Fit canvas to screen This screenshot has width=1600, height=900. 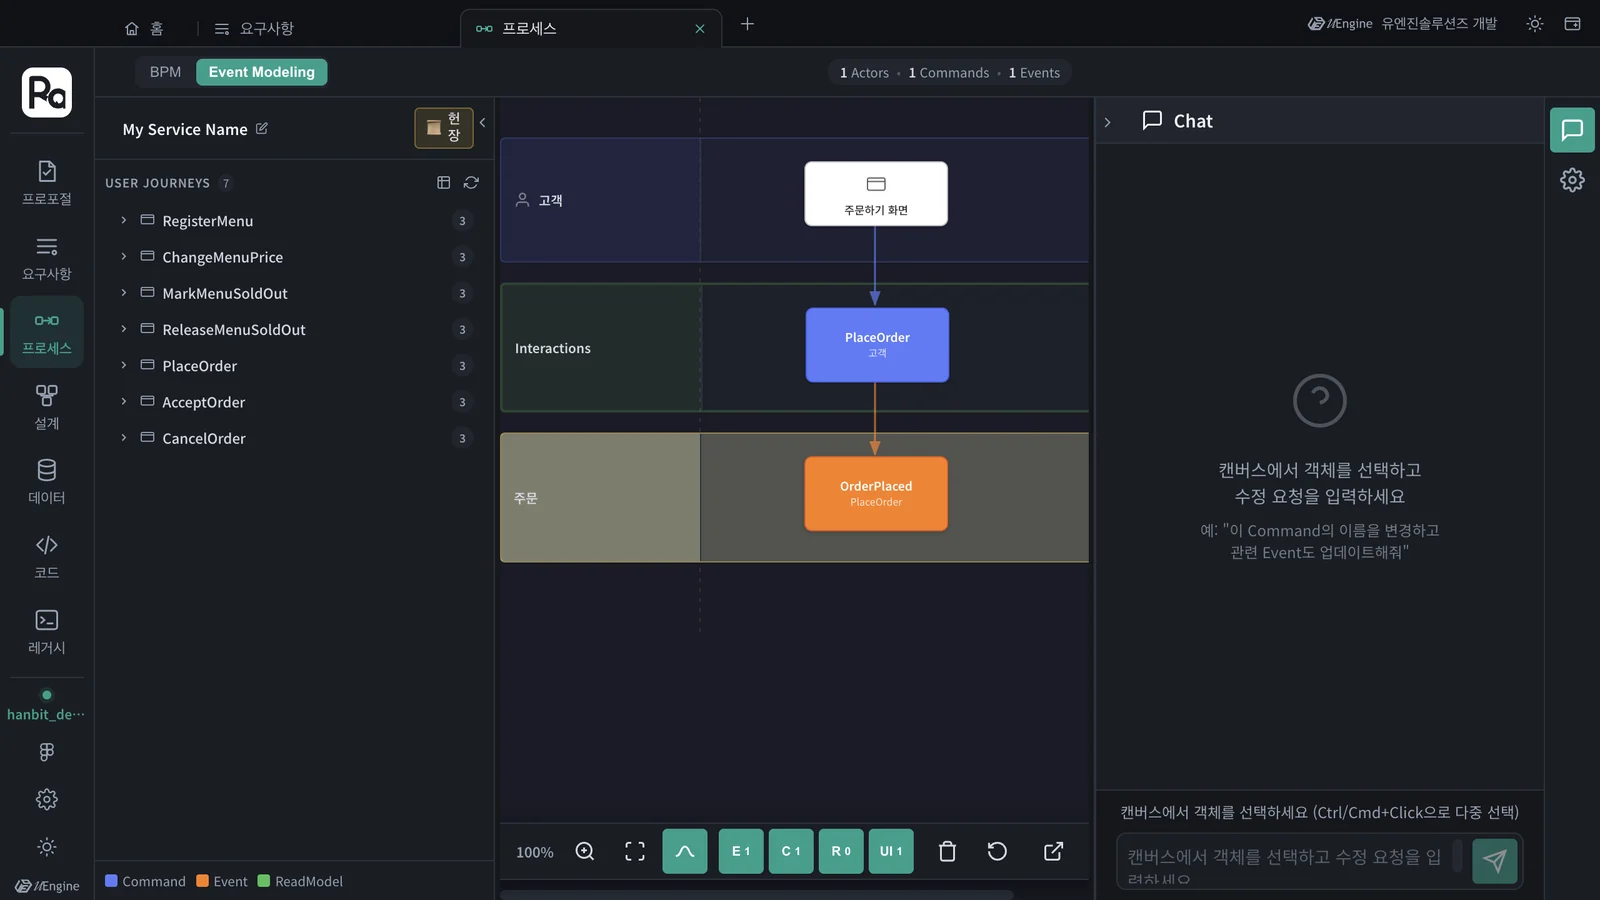point(635,851)
